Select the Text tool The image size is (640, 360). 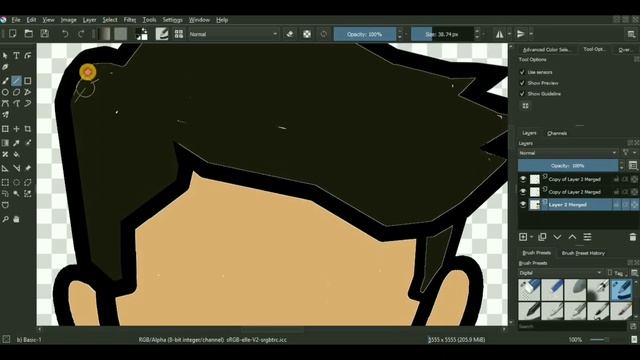point(16,56)
